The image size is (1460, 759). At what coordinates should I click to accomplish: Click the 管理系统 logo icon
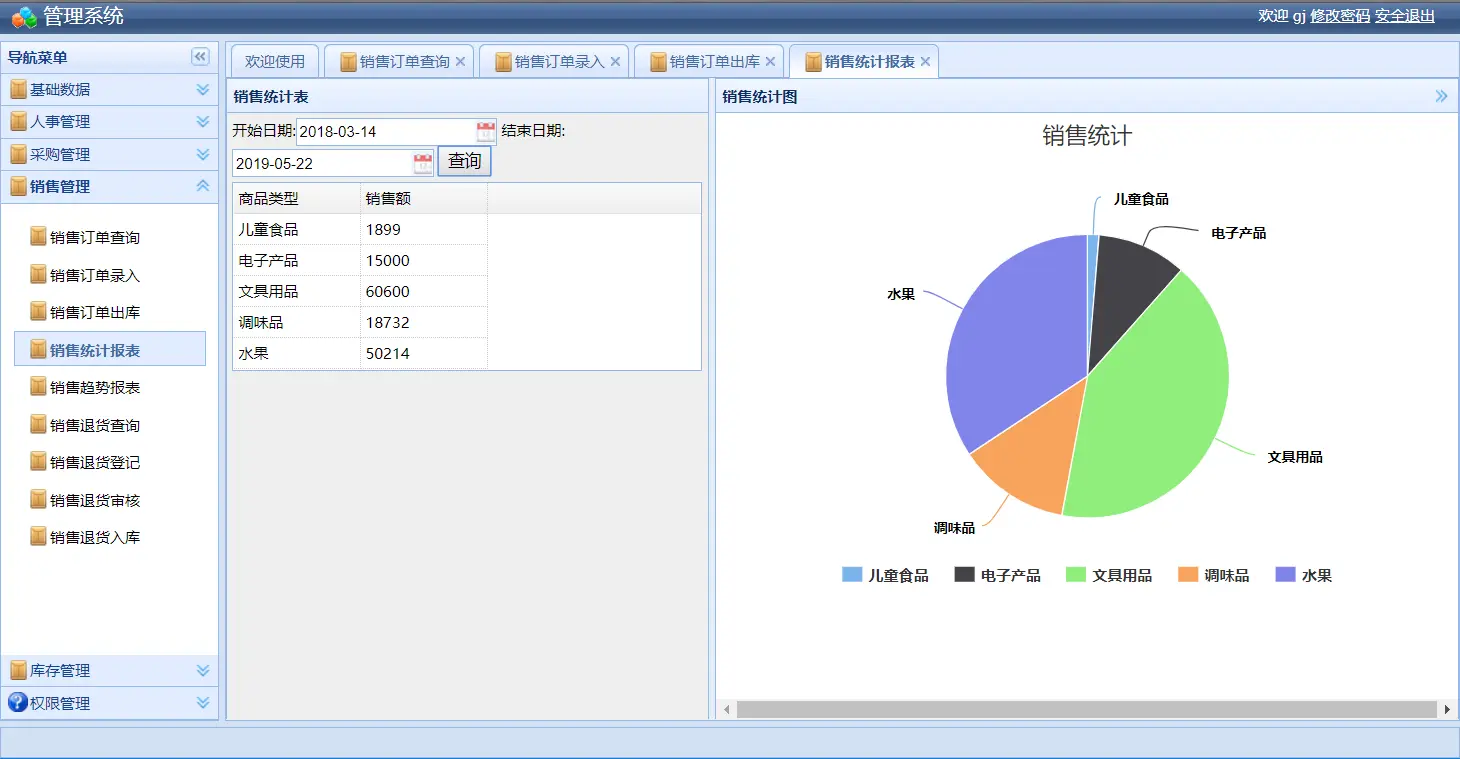pyautogui.click(x=24, y=17)
